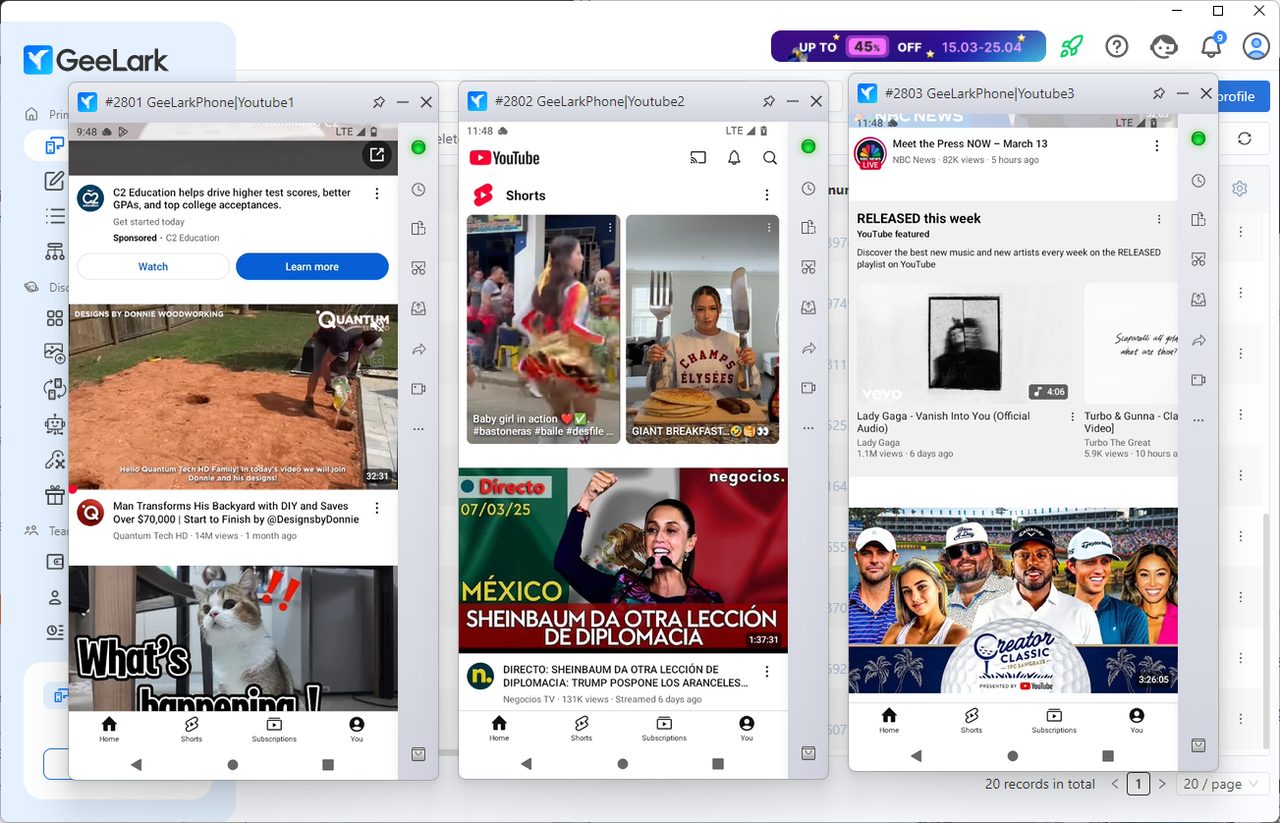Open the C2 Education ad options menu
This screenshot has height=823, width=1280.
click(377, 193)
